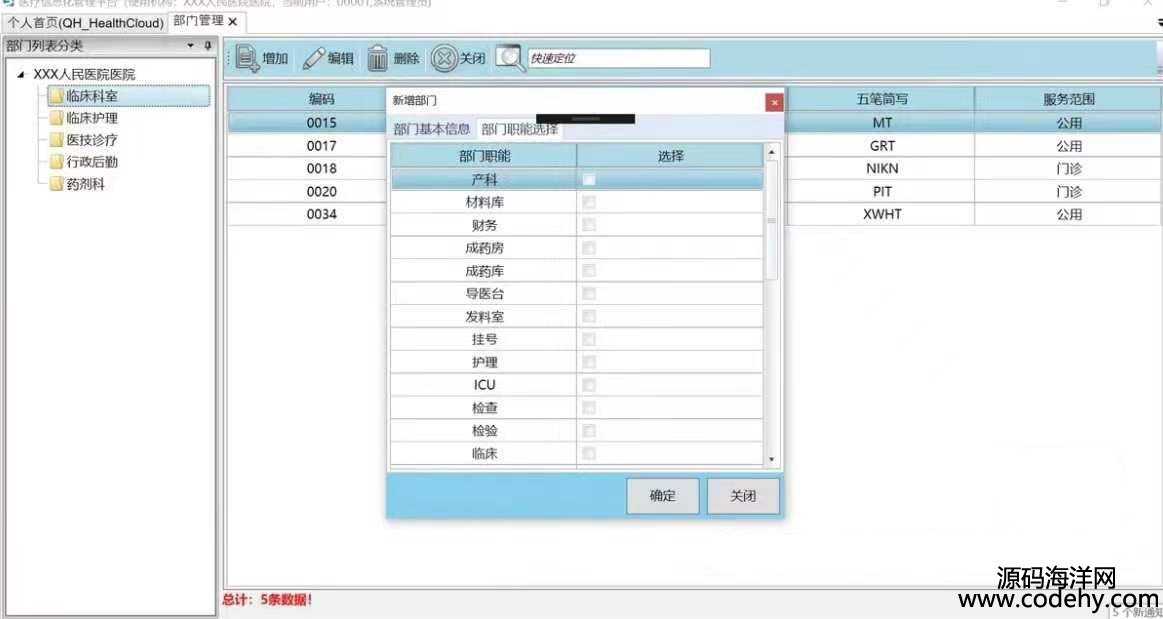The image size is (1163, 619).
Task: Check the 产科 function checkbox
Action: pyautogui.click(x=589, y=180)
